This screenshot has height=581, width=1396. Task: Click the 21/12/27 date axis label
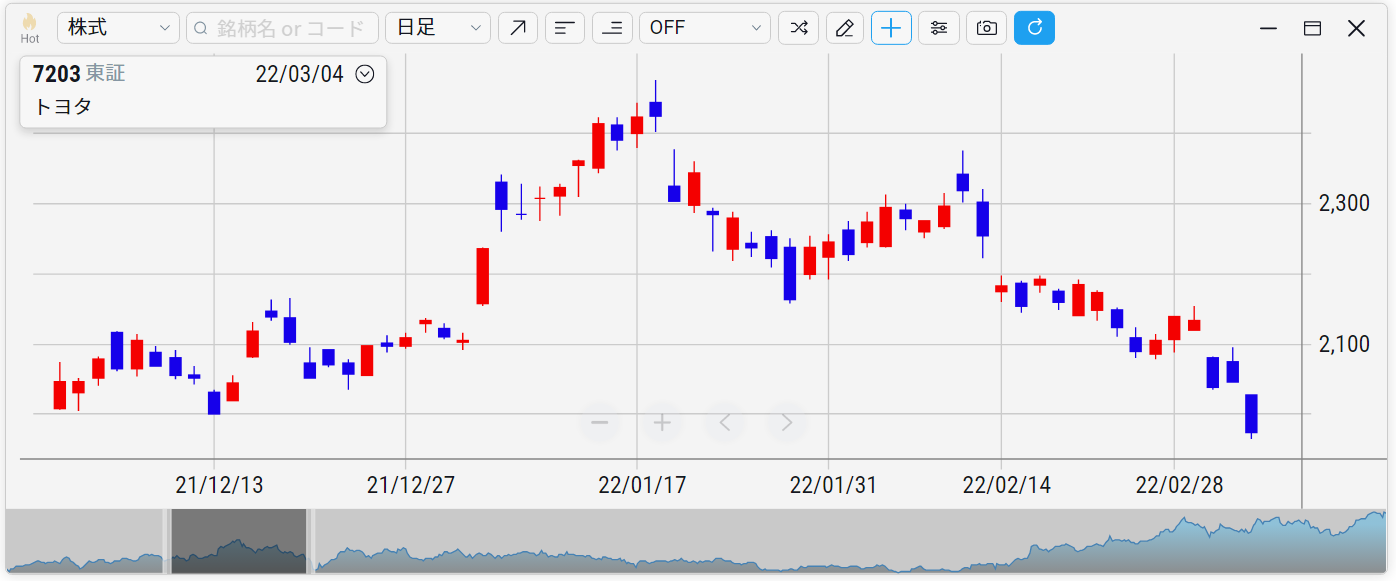(411, 486)
